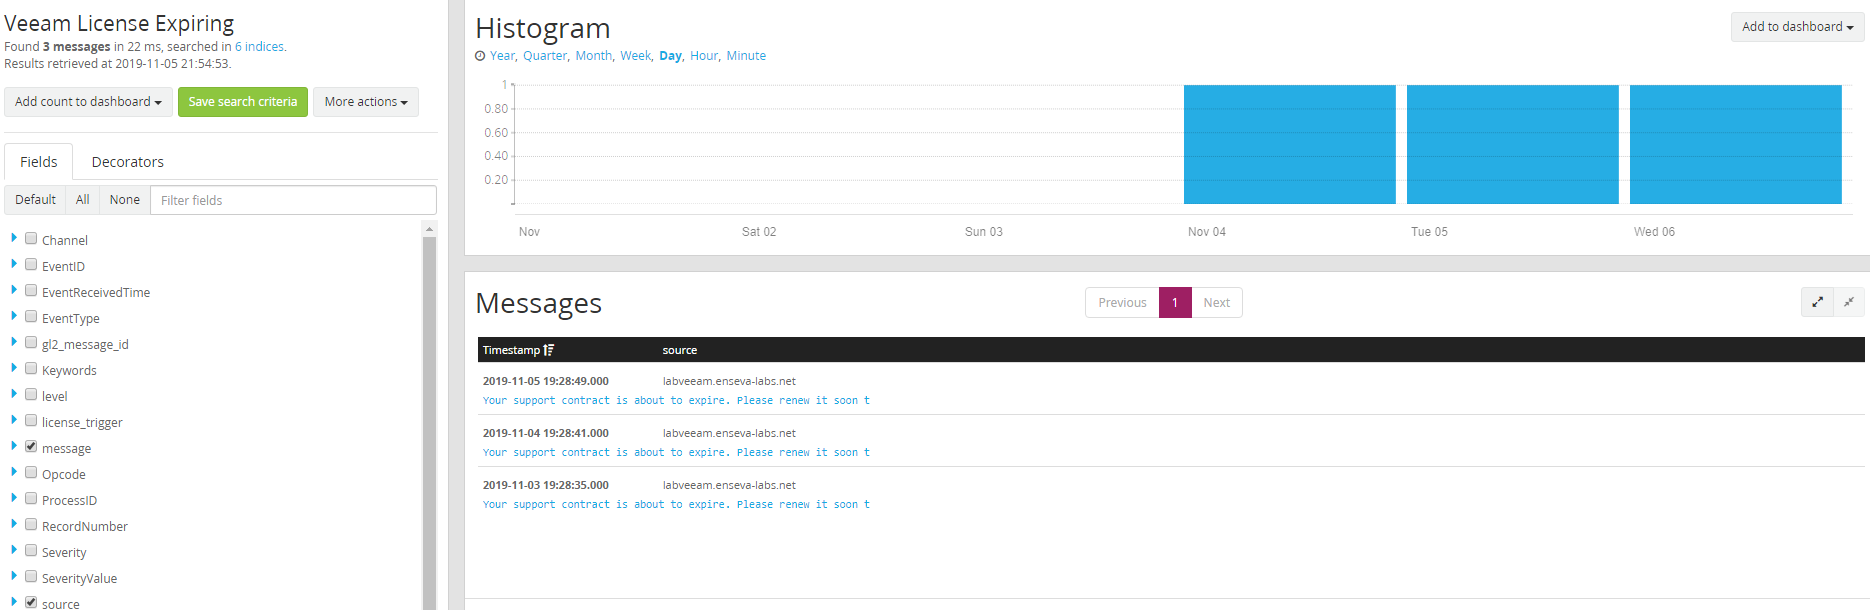This screenshot has width=1870, height=610.
Task: Go to Next messages page
Action: (x=1217, y=303)
